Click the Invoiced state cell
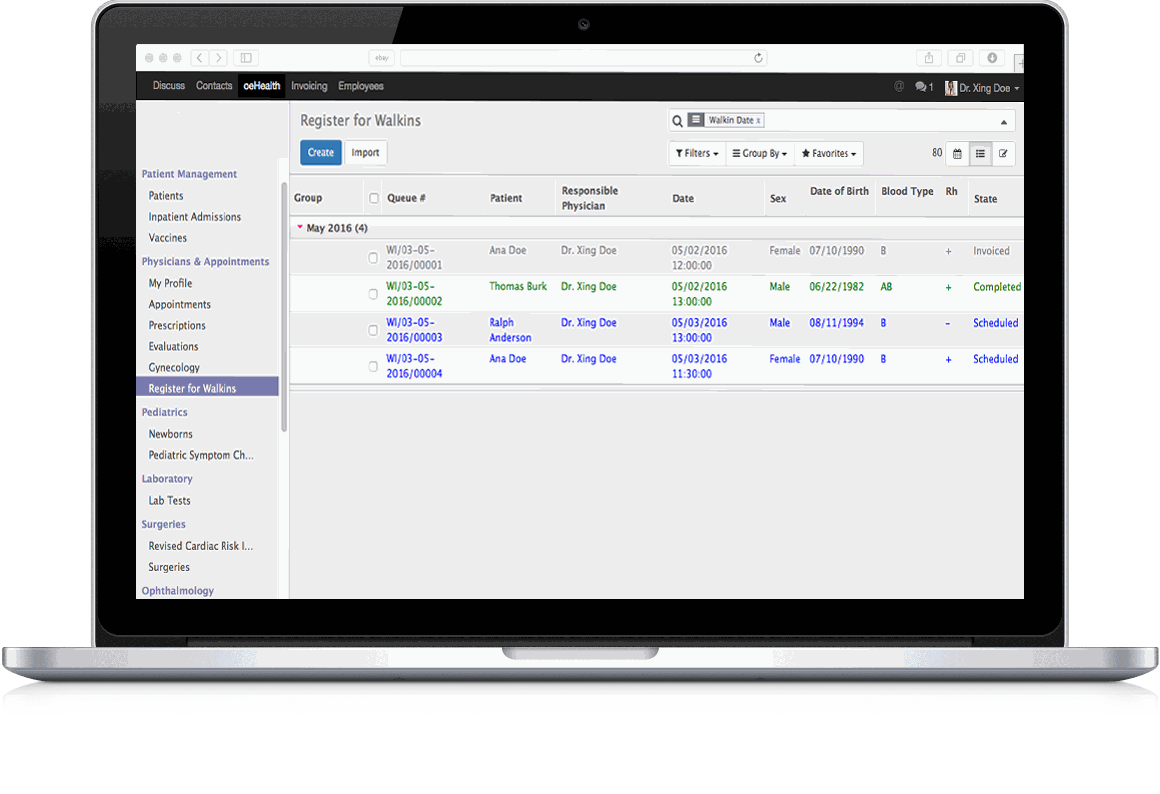 [x=991, y=252]
